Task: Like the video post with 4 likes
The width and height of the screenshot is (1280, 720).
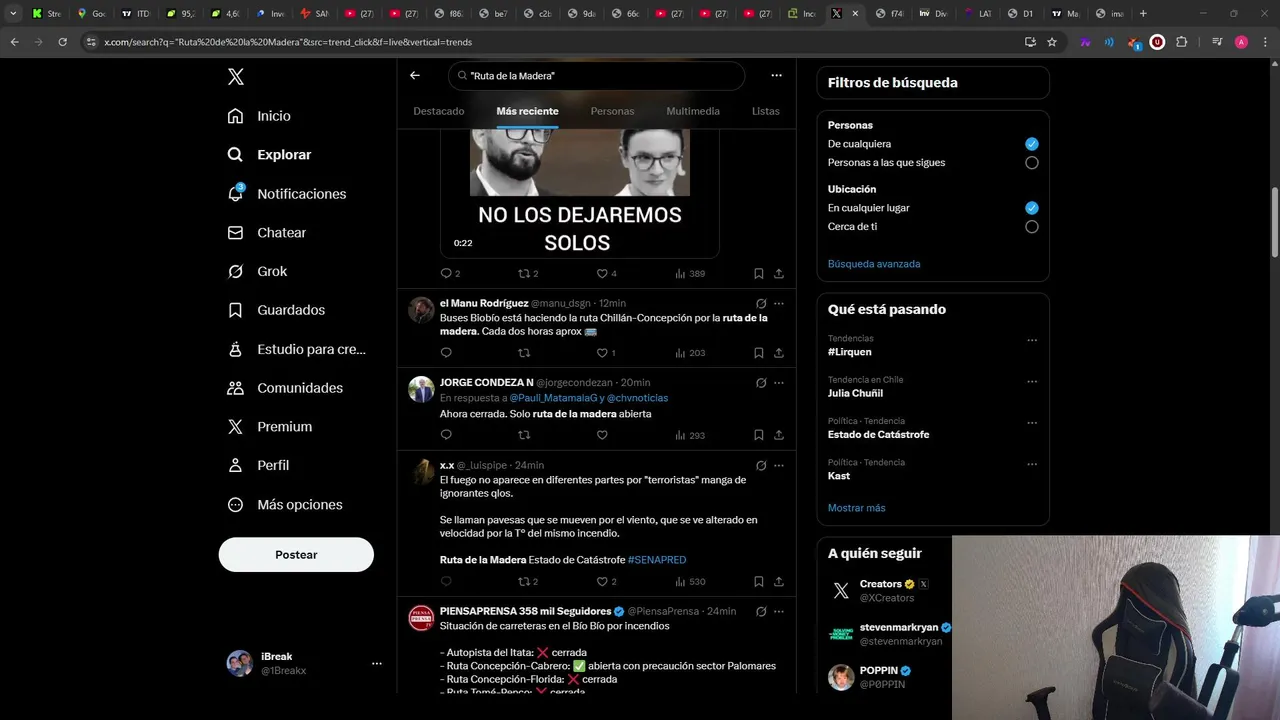Action: (x=602, y=273)
